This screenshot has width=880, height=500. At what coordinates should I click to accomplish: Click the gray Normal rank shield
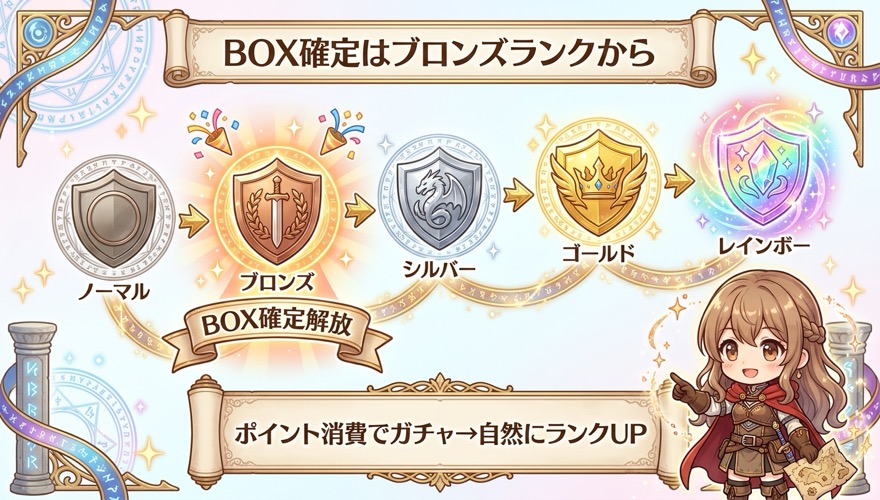tap(114, 218)
